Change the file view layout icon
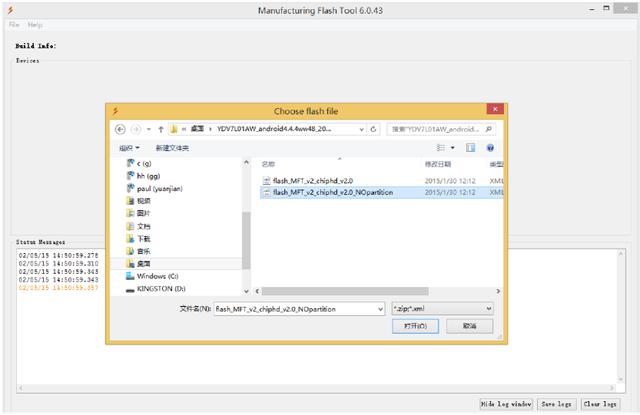640x415 pixels. click(440, 148)
